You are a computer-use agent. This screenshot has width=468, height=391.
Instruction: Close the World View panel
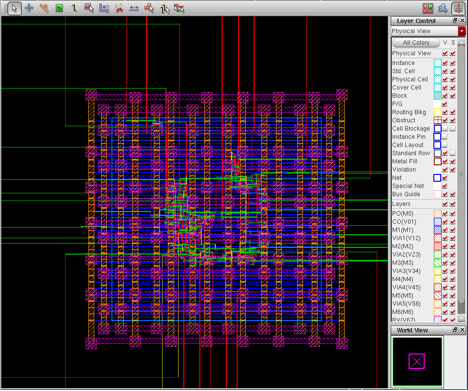(462, 330)
